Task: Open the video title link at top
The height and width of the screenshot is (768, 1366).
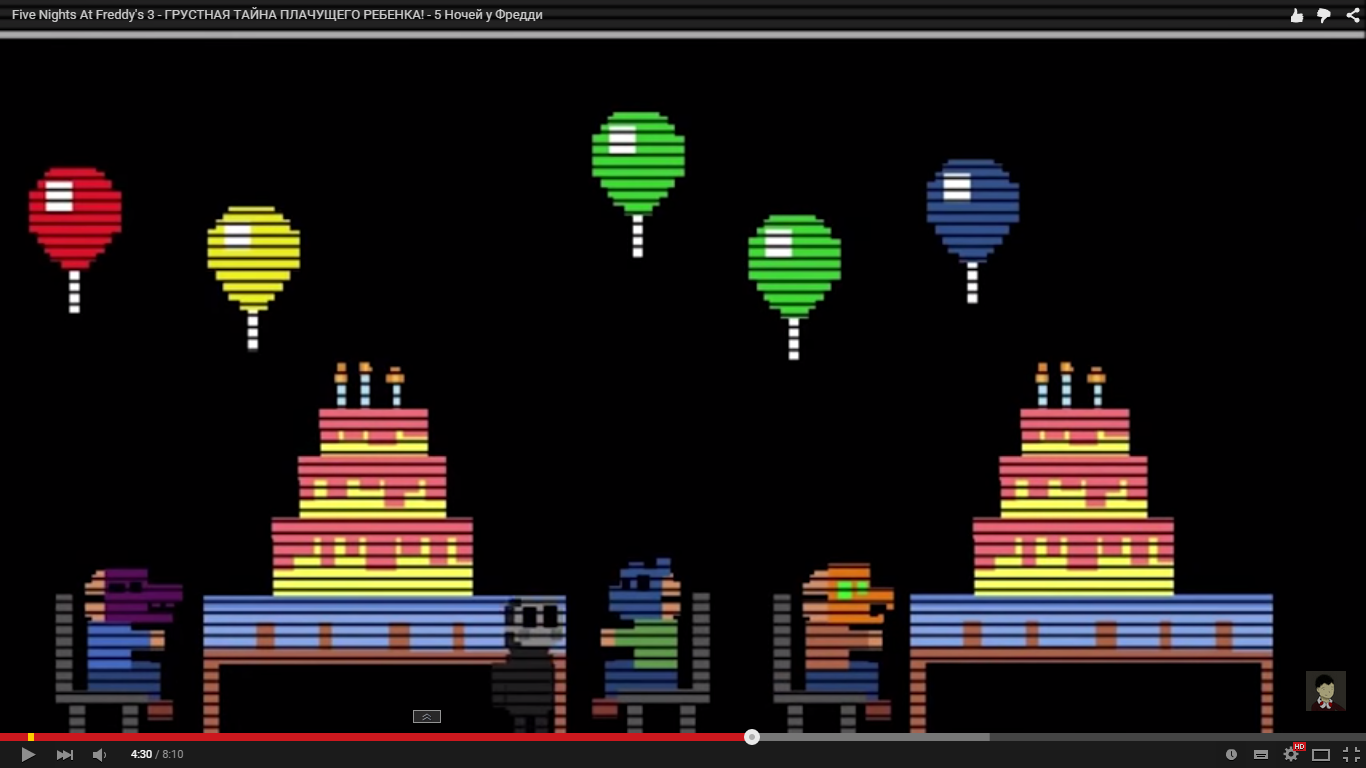Action: coord(278,15)
